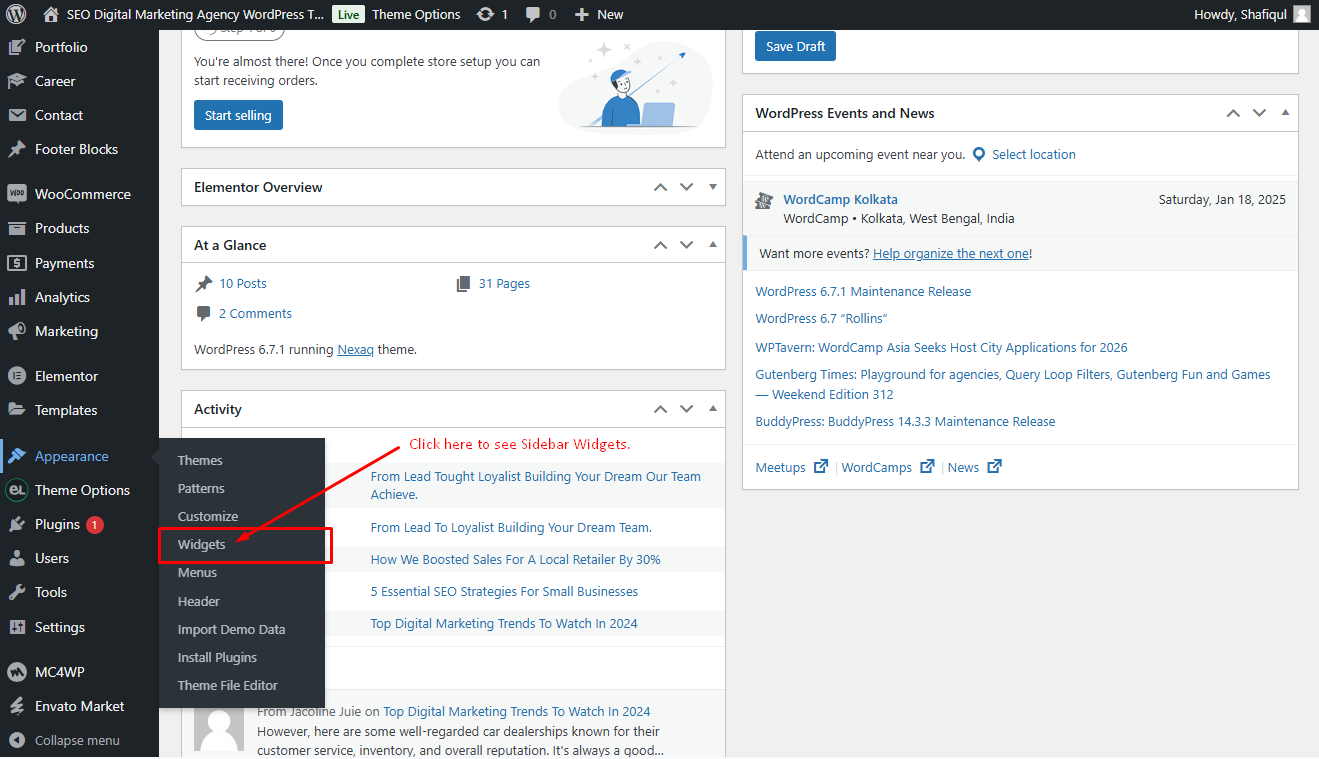The width and height of the screenshot is (1319, 759).
Task: Move At a Glance panel down
Action: click(x=686, y=245)
